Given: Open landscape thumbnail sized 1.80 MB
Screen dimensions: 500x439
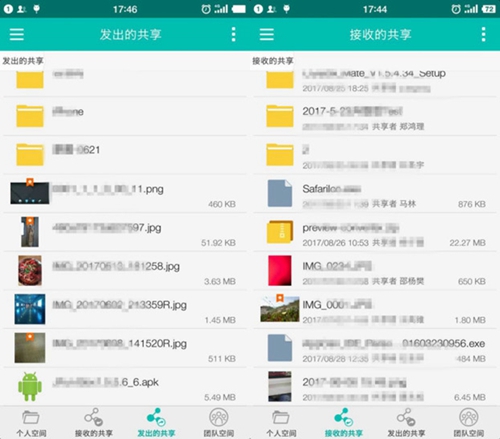Looking at the screenshot, I should [x=280, y=309].
